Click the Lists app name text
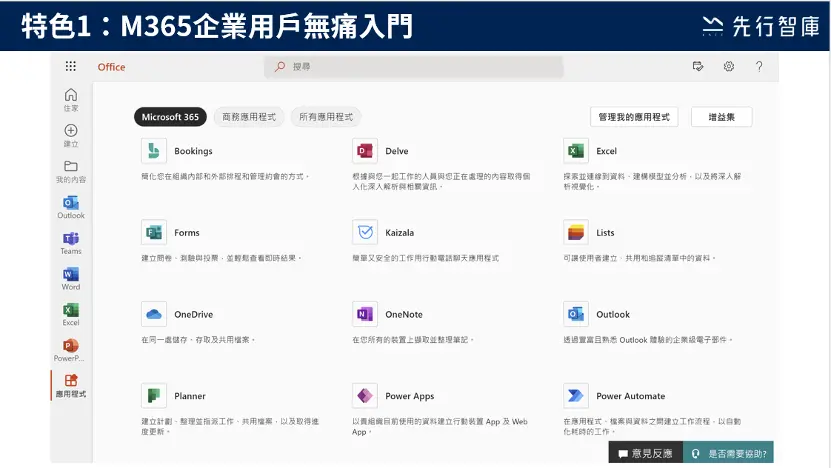Screen dimensions: 832x468 pos(605,233)
